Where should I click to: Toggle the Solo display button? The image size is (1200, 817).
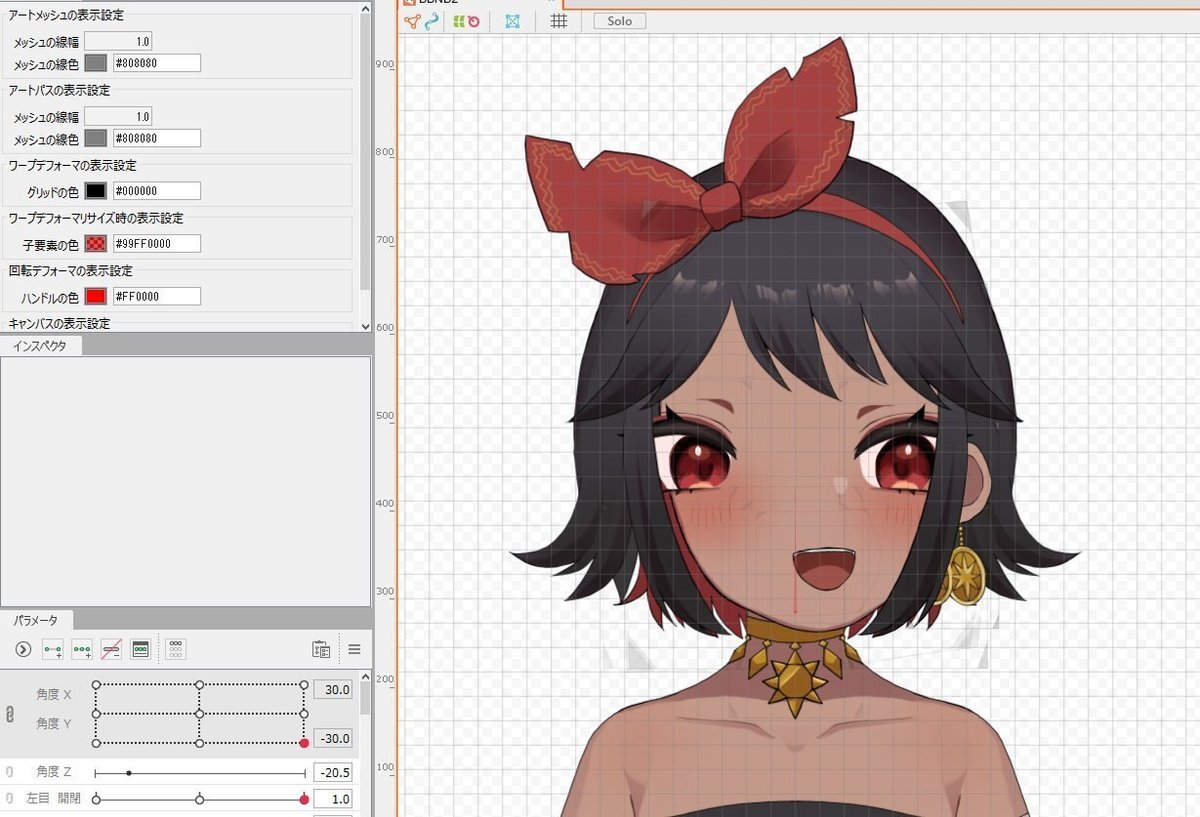pos(619,21)
